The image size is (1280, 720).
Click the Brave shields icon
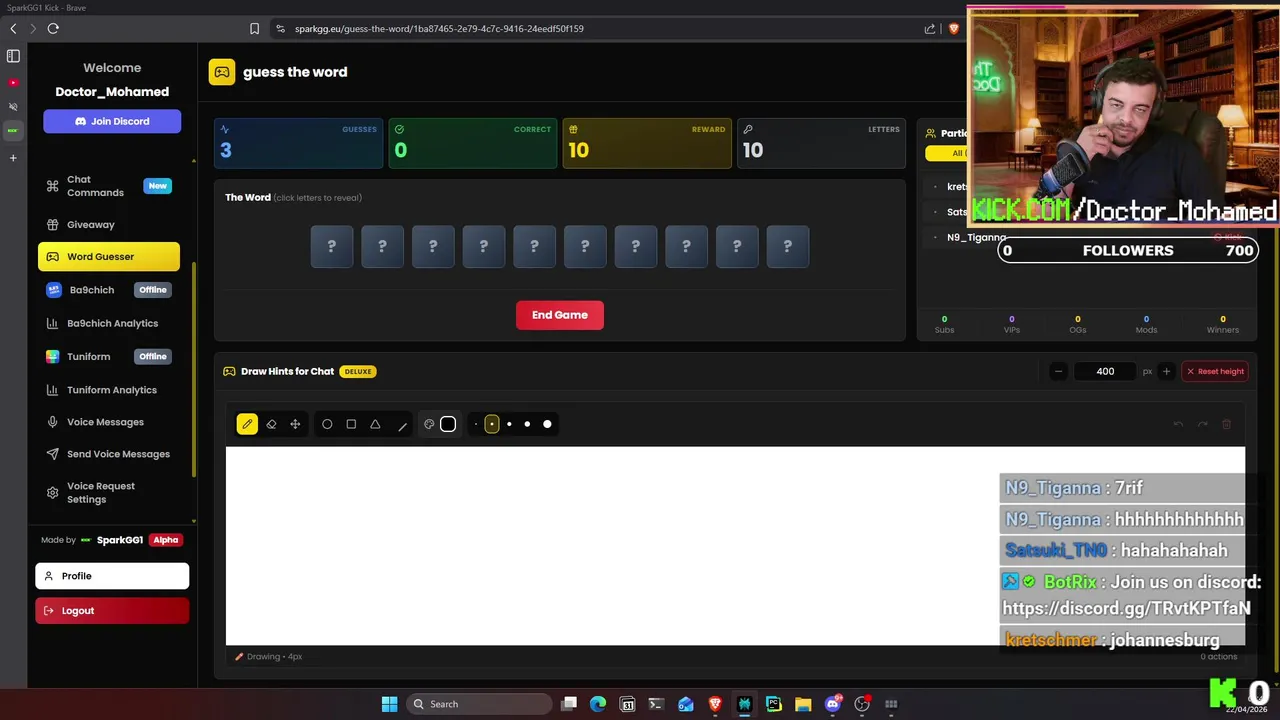[x=953, y=29]
